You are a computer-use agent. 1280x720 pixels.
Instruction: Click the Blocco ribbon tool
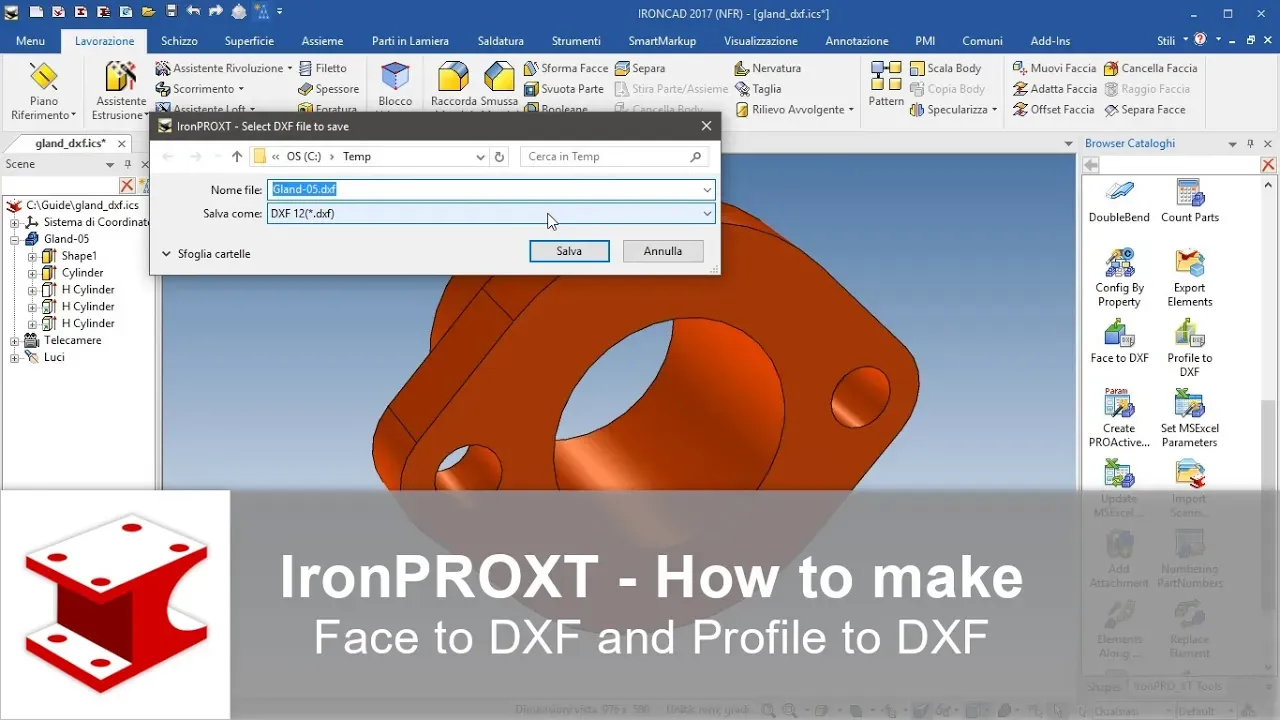point(395,86)
